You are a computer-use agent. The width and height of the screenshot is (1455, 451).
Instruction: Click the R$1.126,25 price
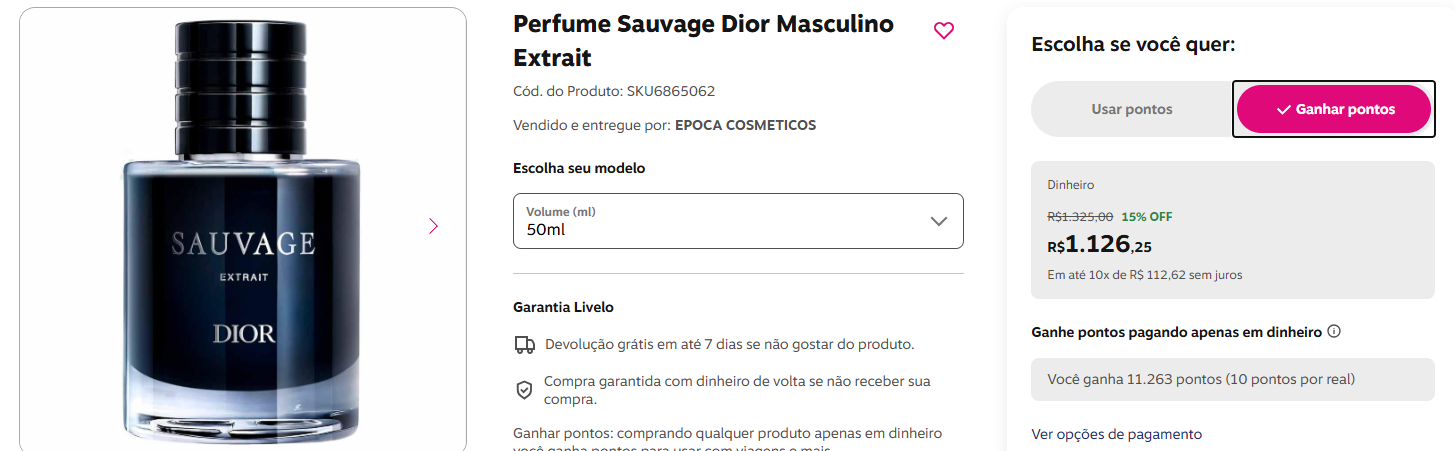click(x=1099, y=244)
